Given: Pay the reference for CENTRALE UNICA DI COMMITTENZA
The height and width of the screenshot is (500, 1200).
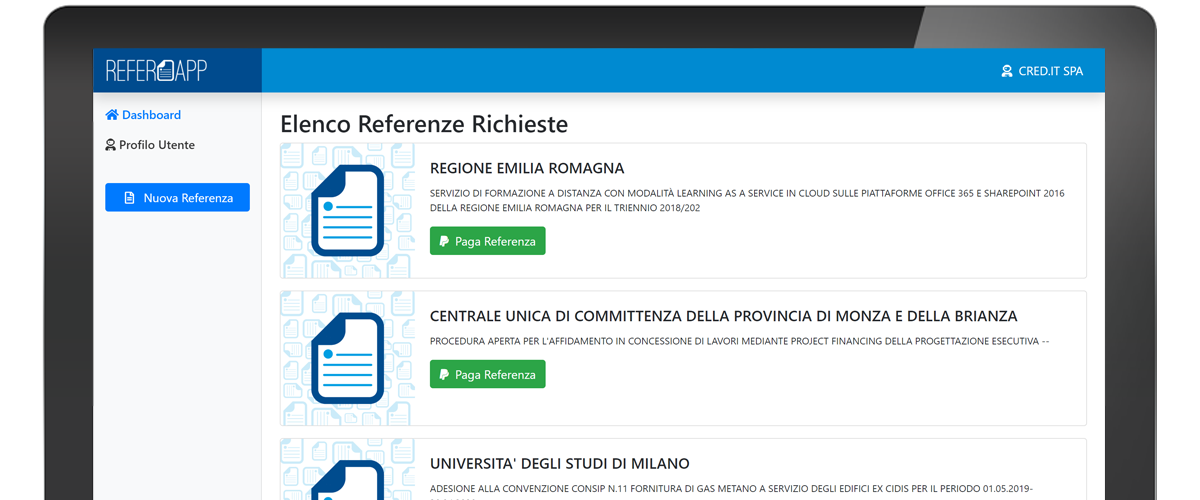Looking at the screenshot, I should point(488,374).
